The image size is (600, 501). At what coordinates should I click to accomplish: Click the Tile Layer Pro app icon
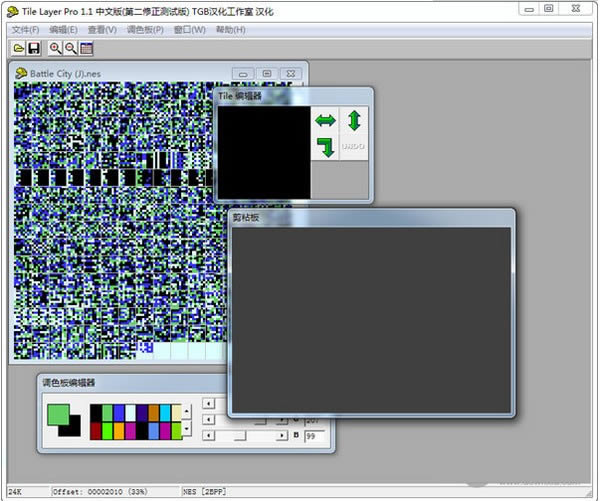[x=13, y=11]
